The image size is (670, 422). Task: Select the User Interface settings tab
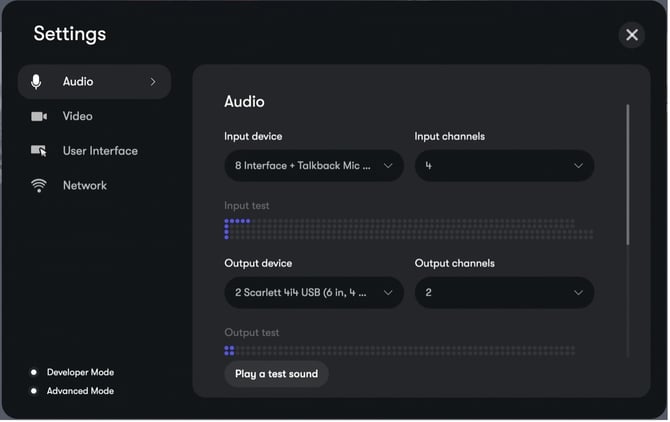(x=100, y=151)
